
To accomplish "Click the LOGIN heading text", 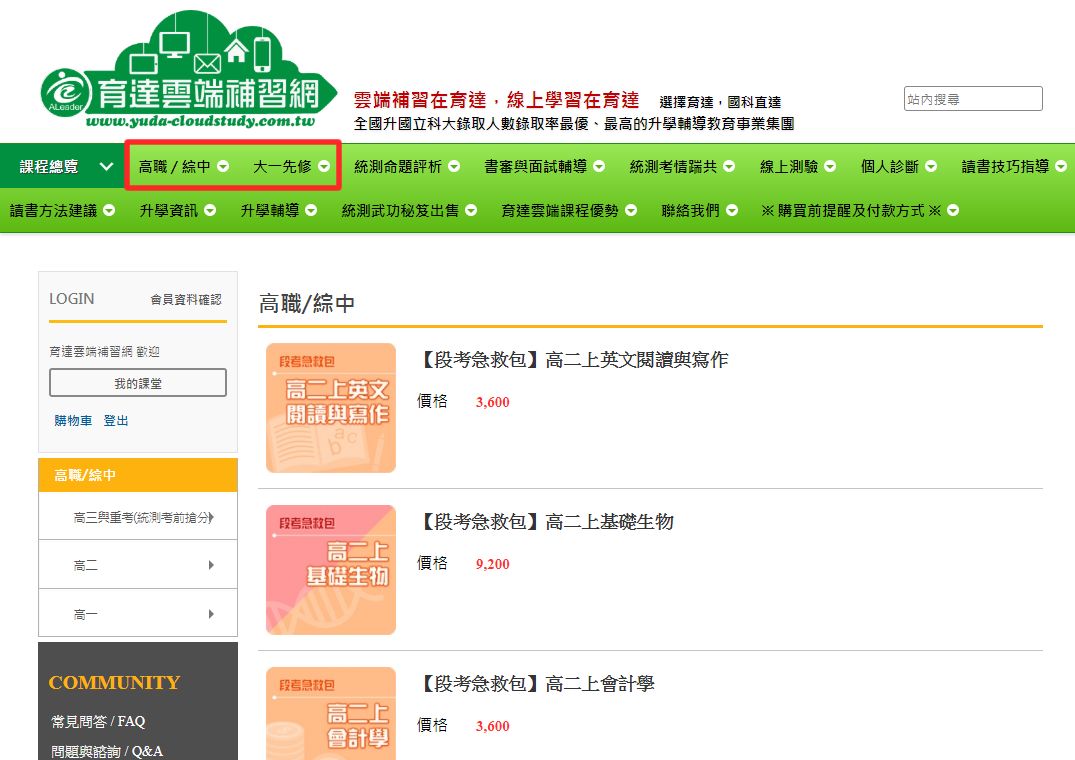I will (72, 299).
